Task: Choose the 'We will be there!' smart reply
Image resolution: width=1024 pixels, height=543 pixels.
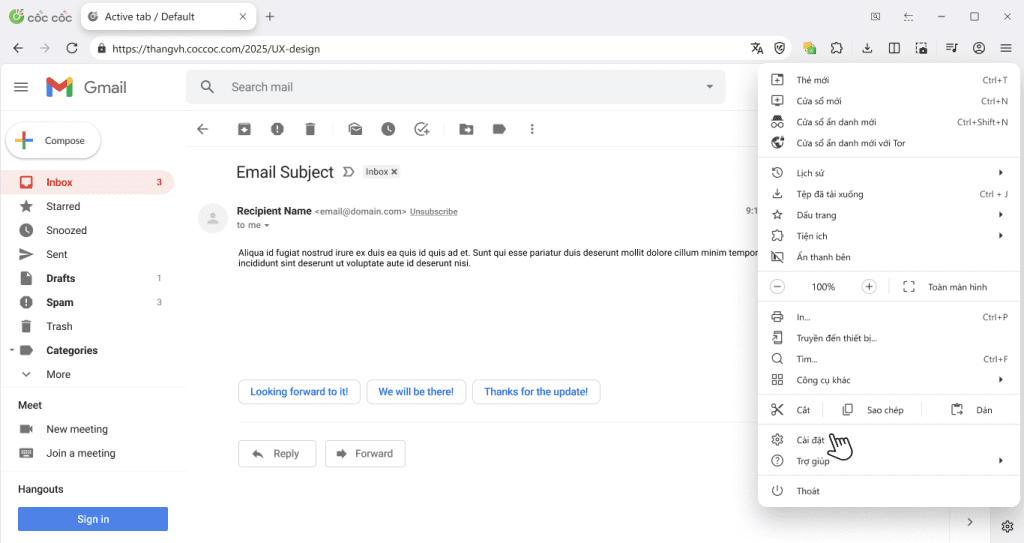Action: [416, 392]
